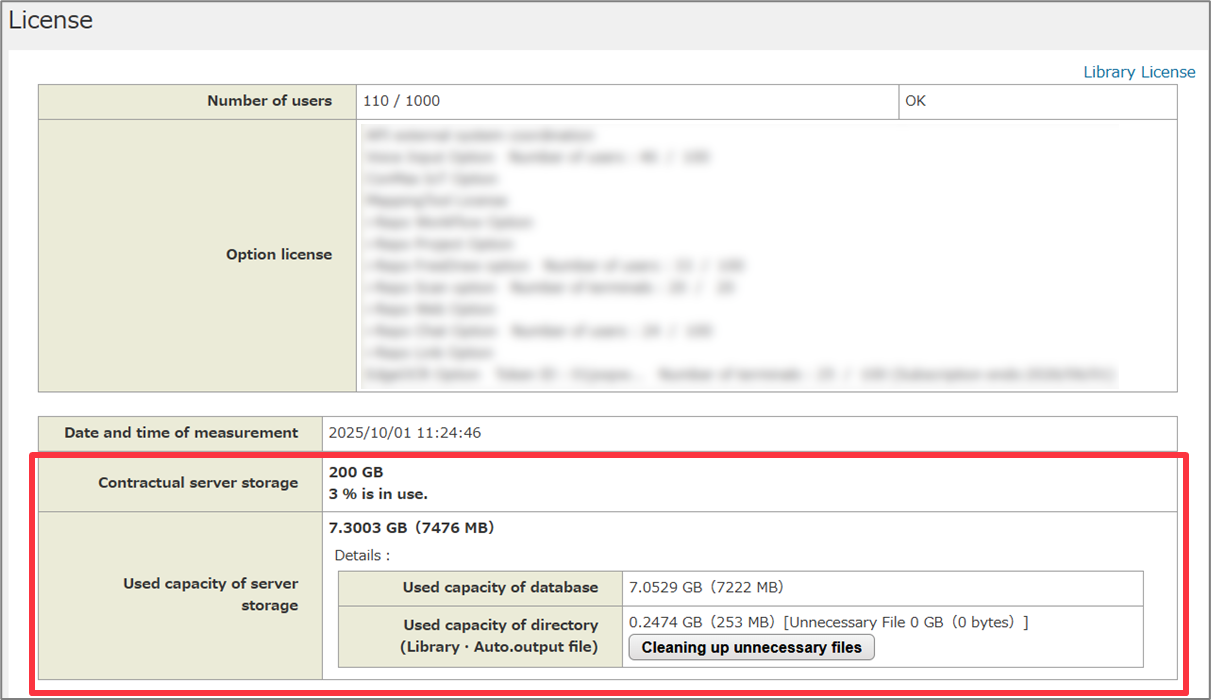The image size is (1211, 700).
Task: Click the 200 GB storage value
Action: [356, 472]
